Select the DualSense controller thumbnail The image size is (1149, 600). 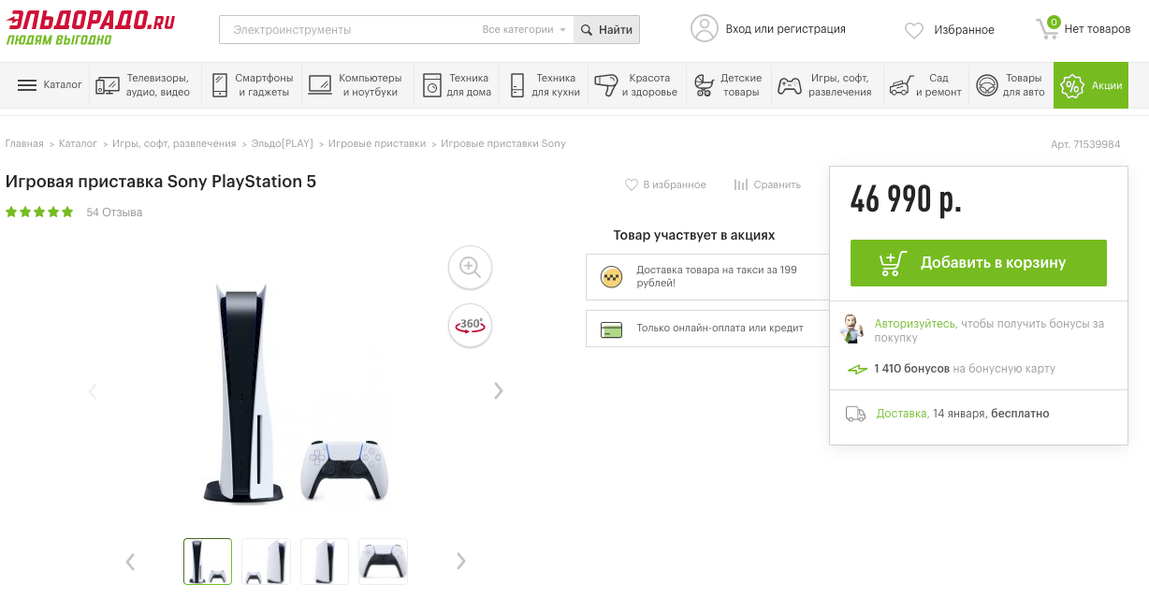pyautogui.click(x=383, y=561)
